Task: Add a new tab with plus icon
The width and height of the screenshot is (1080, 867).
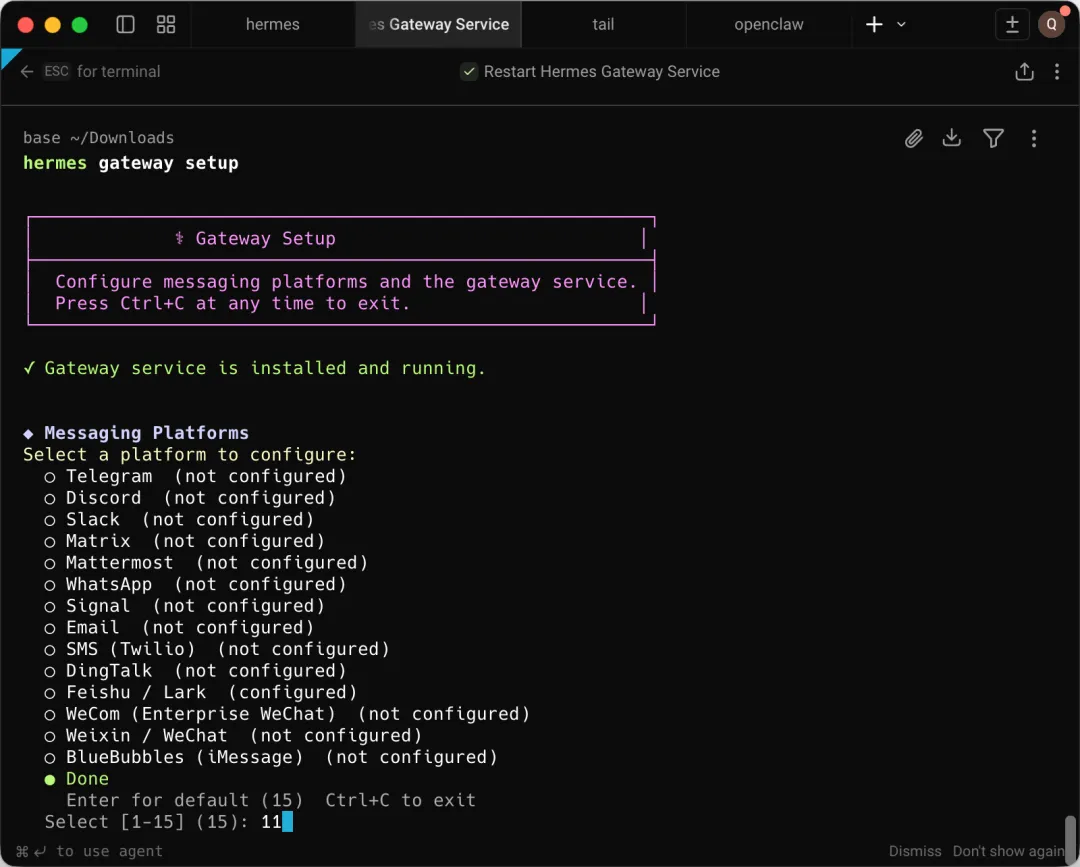Action: (x=874, y=25)
